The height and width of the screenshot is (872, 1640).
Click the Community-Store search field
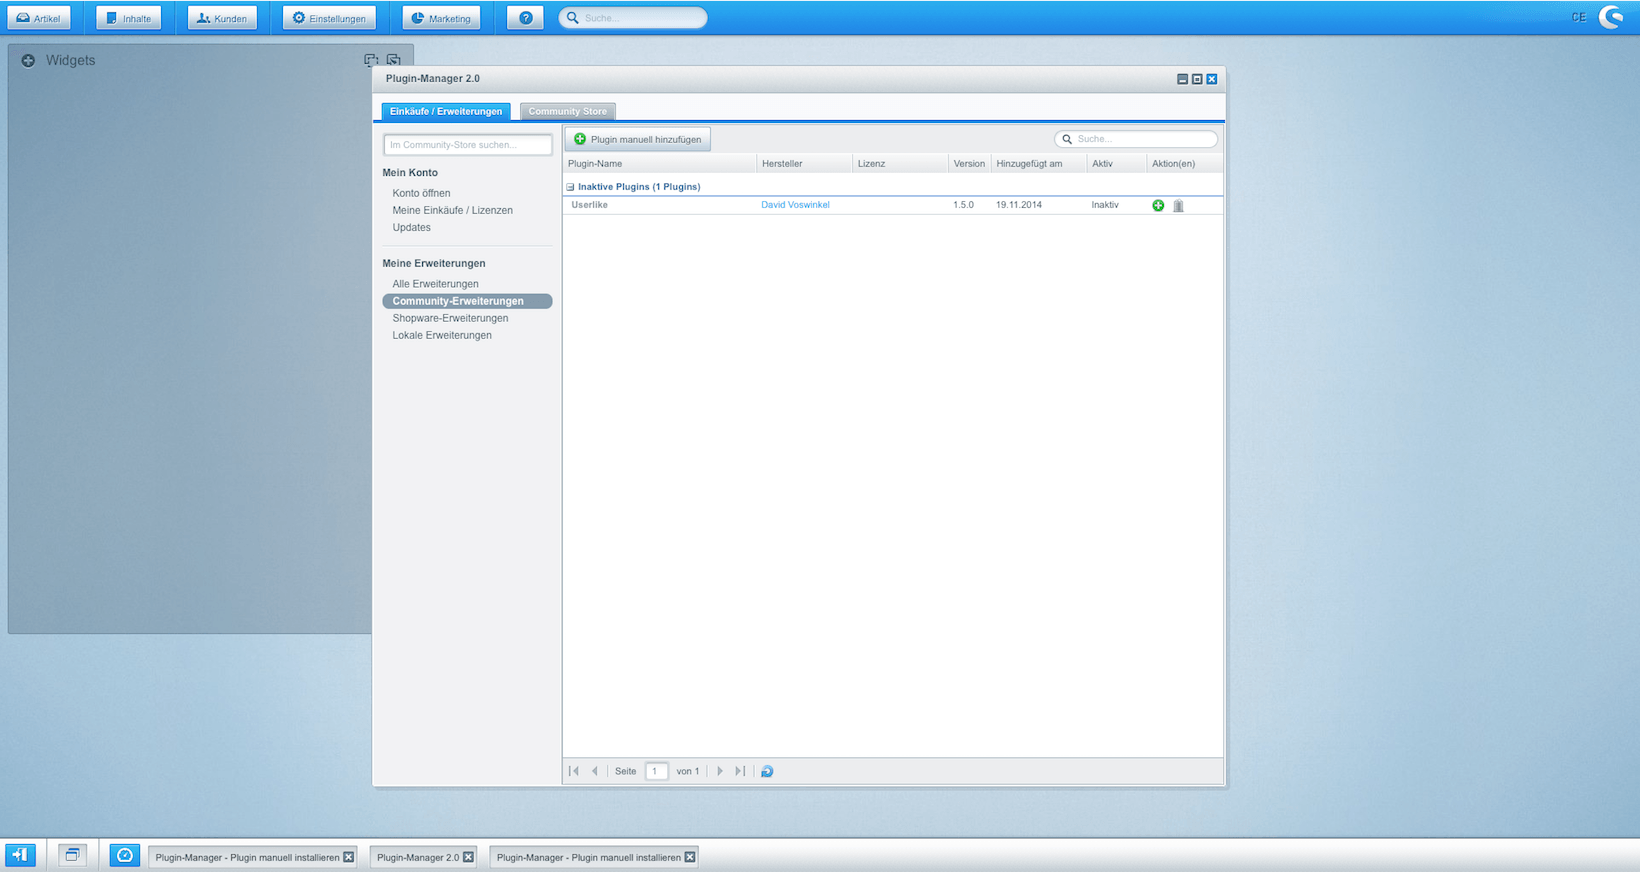click(467, 145)
